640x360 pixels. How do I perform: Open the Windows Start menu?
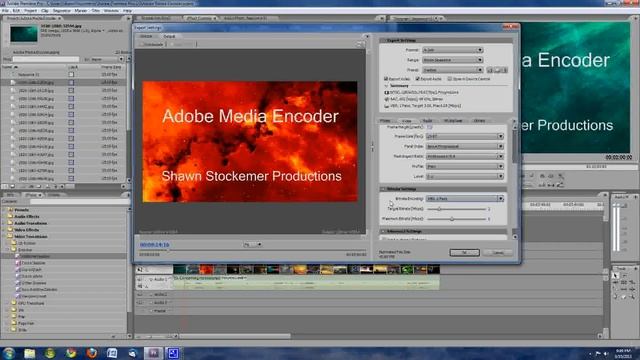pos(9,353)
